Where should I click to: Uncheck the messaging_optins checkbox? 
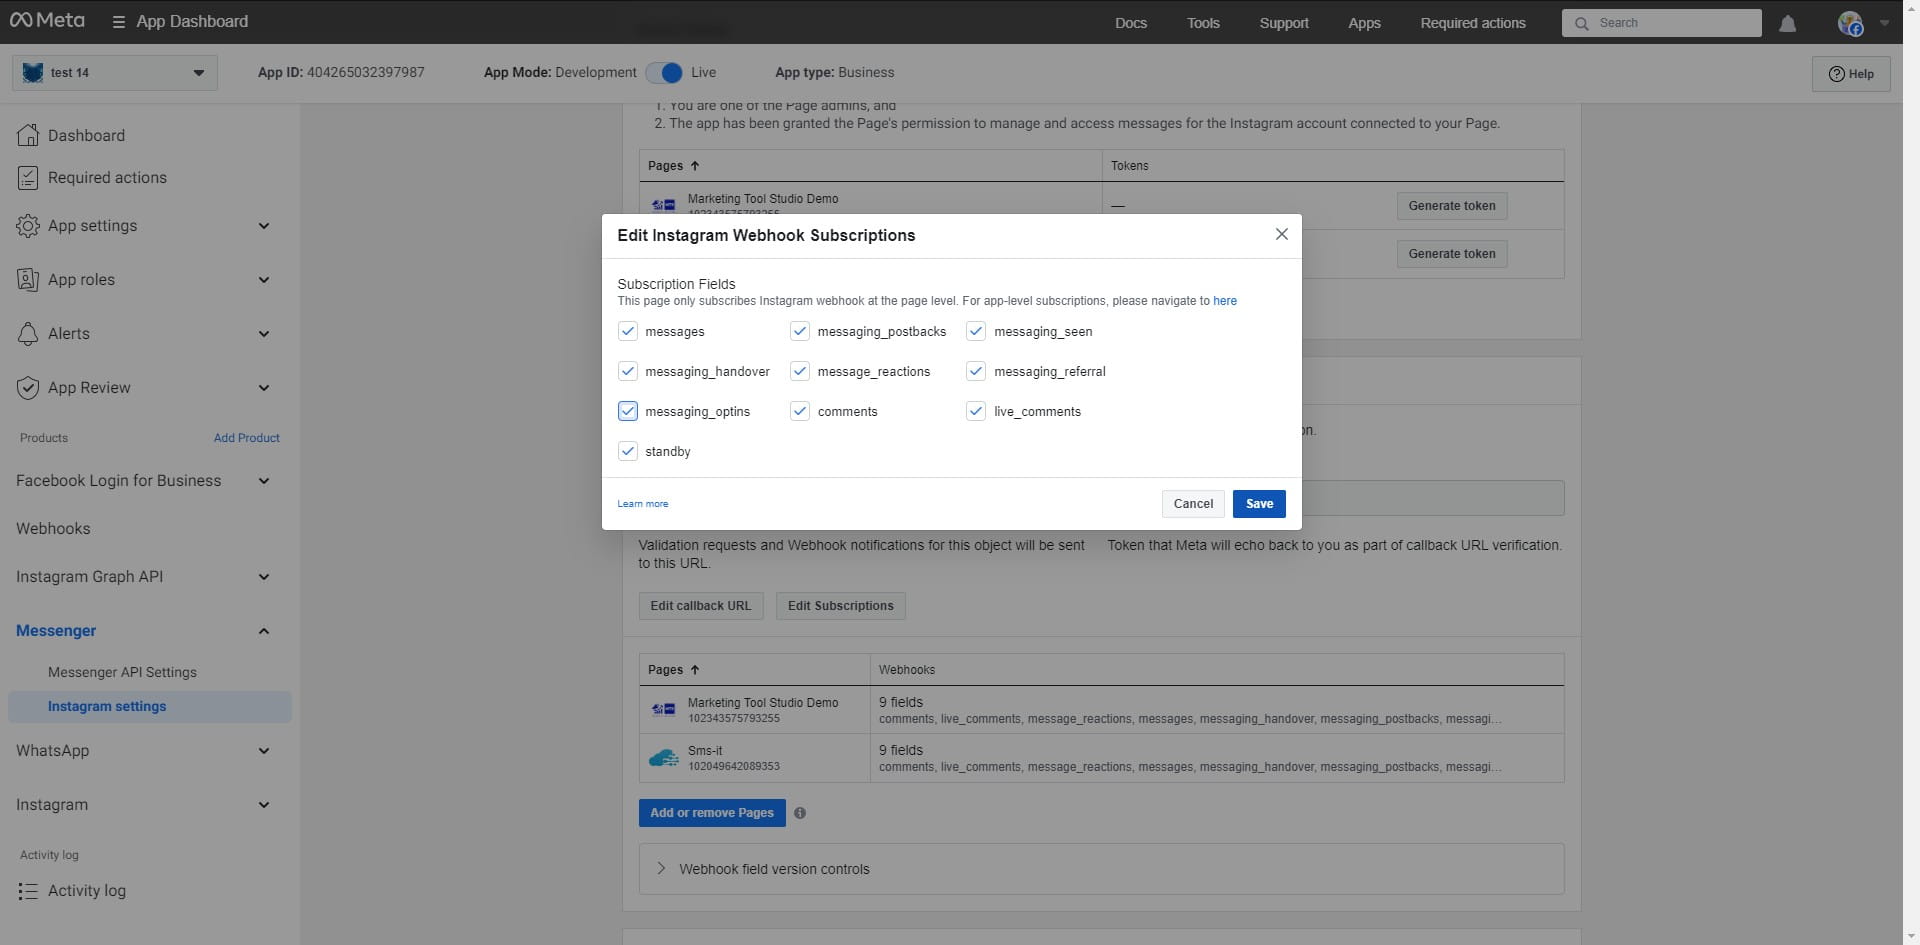628,411
